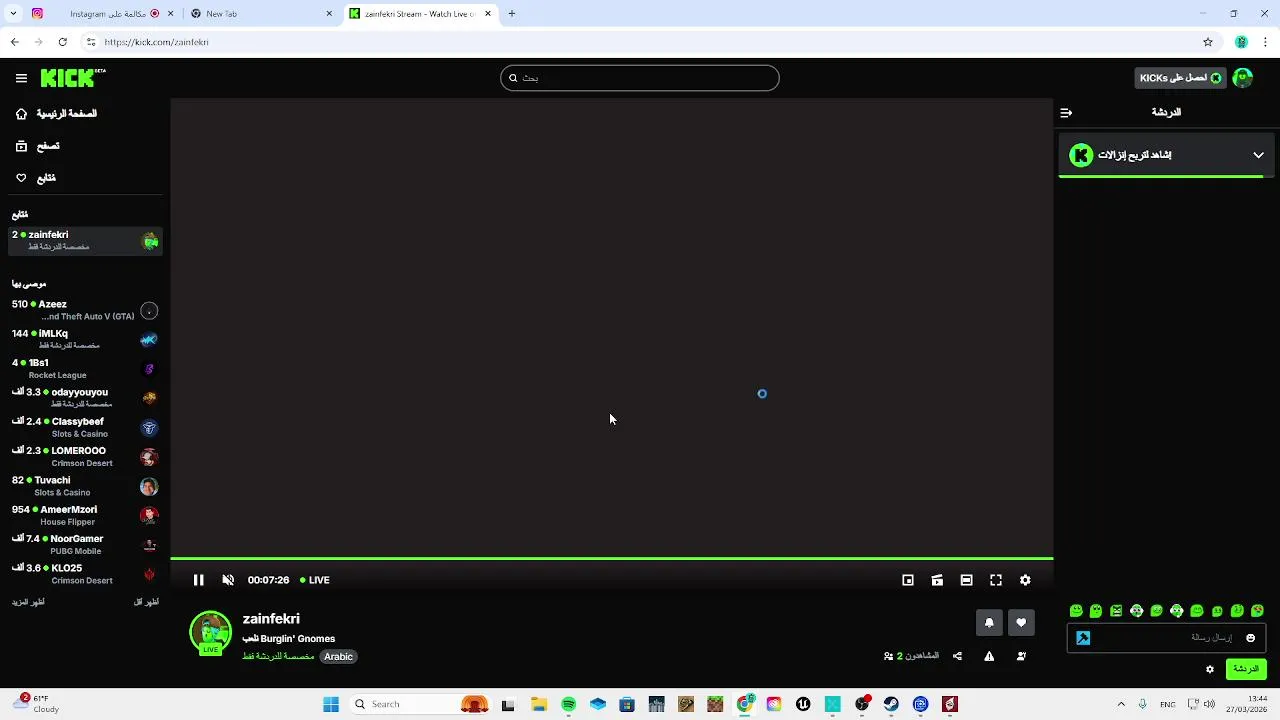
Task: Open the odayyouyou recommended channel
Action: (85, 398)
